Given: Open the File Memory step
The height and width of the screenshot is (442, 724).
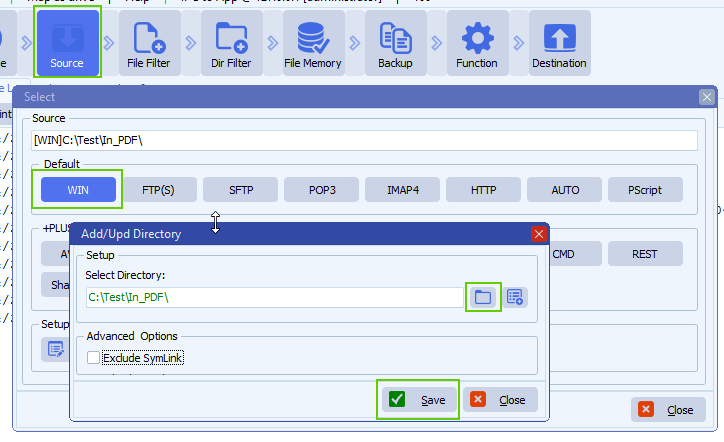Looking at the screenshot, I should pos(313,43).
